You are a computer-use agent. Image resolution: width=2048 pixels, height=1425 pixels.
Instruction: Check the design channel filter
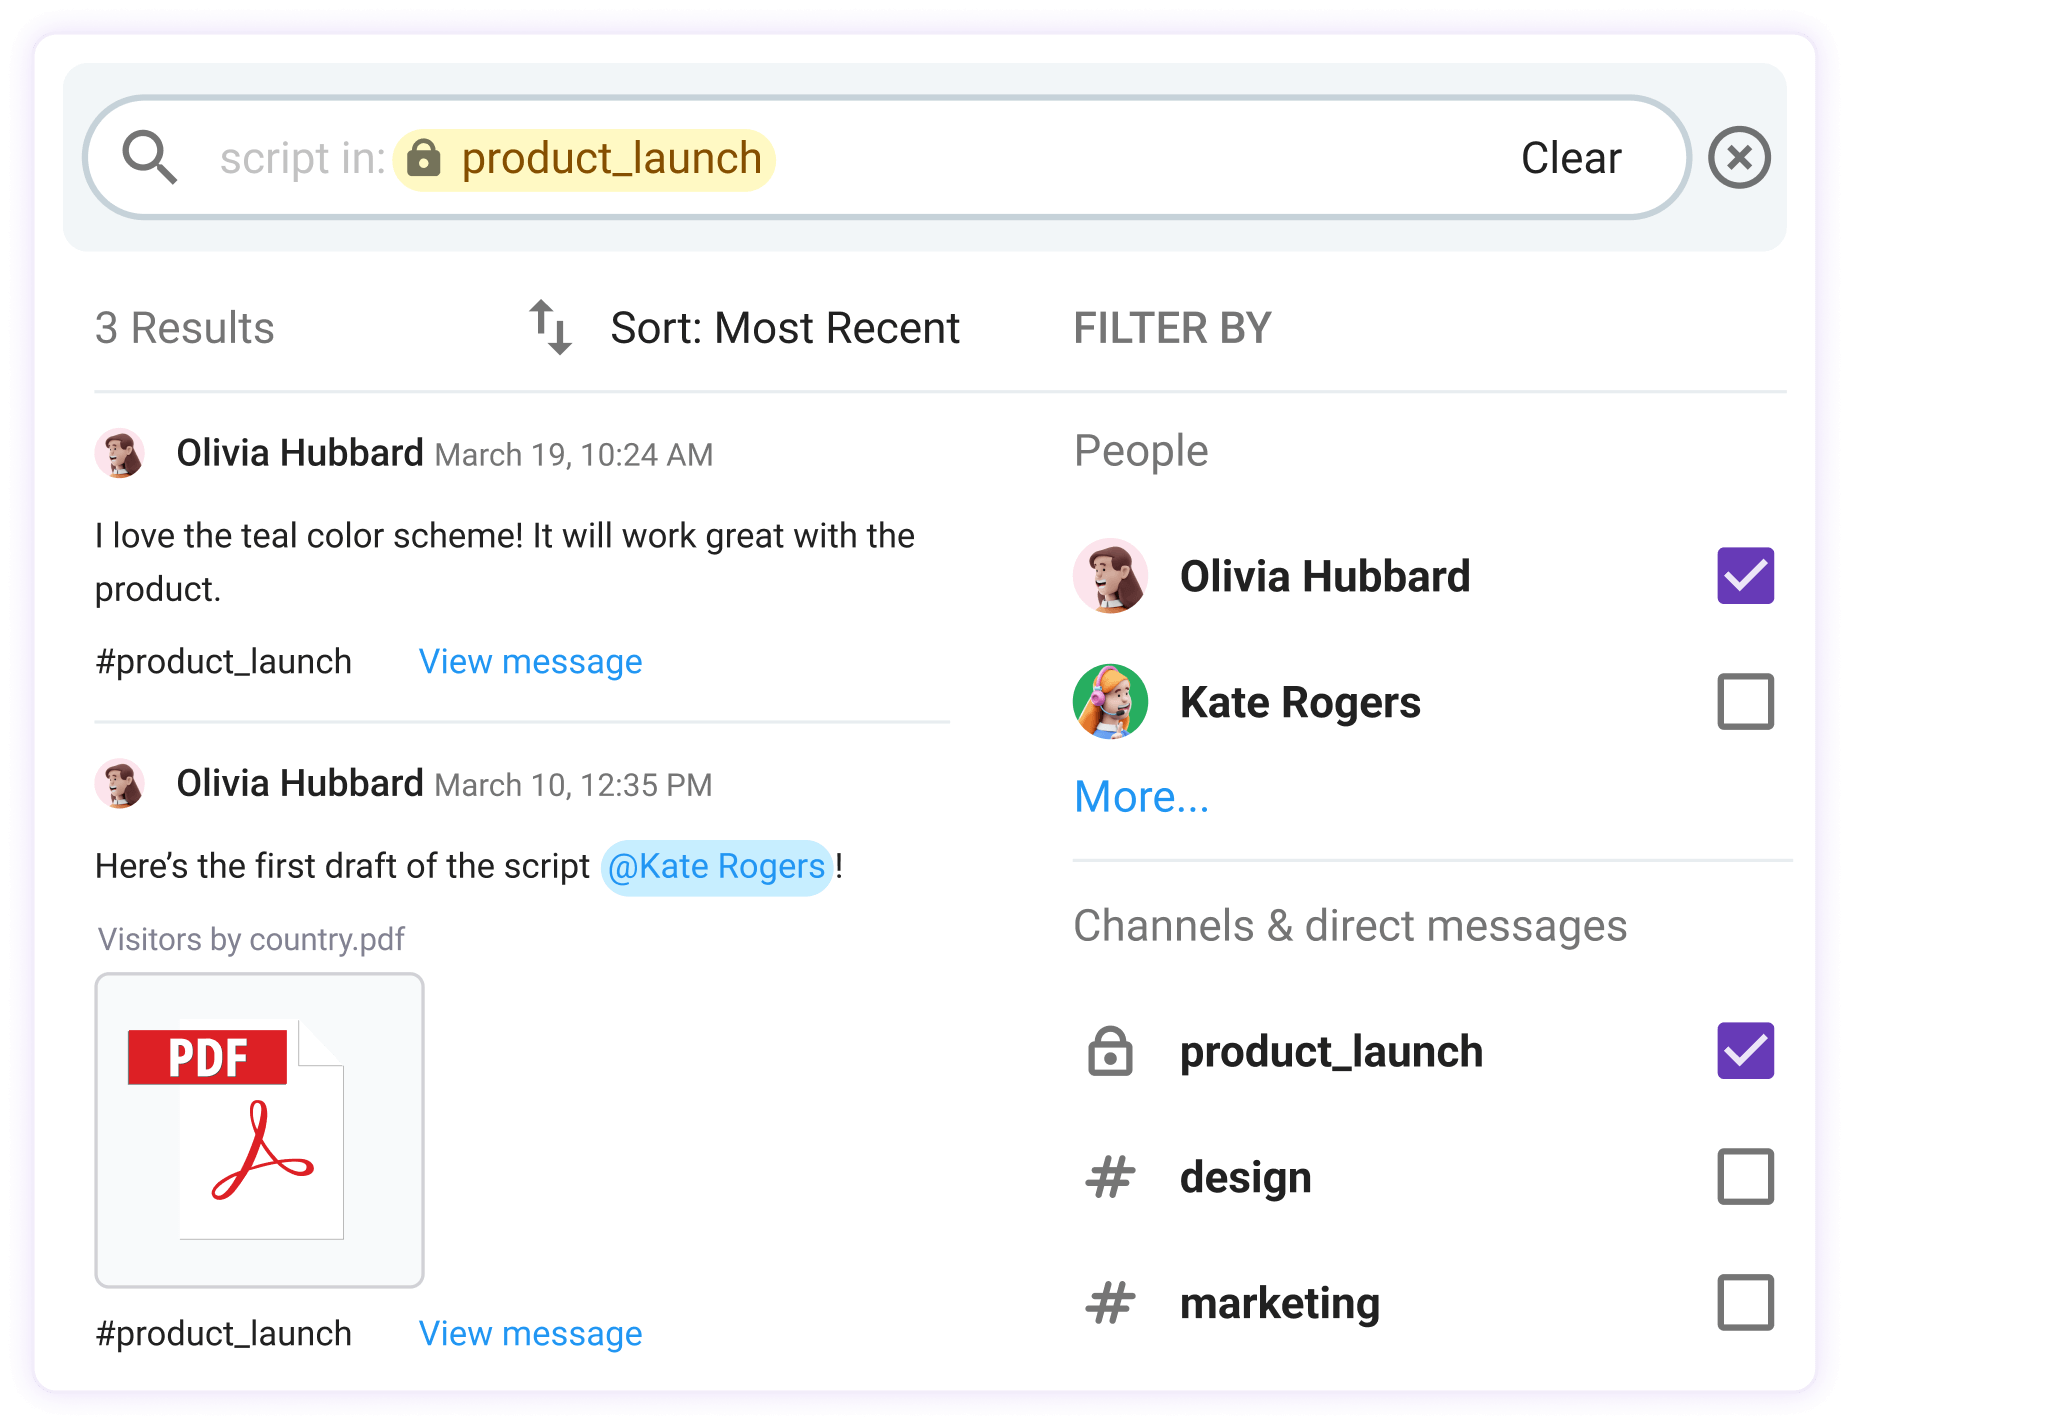(1745, 1177)
